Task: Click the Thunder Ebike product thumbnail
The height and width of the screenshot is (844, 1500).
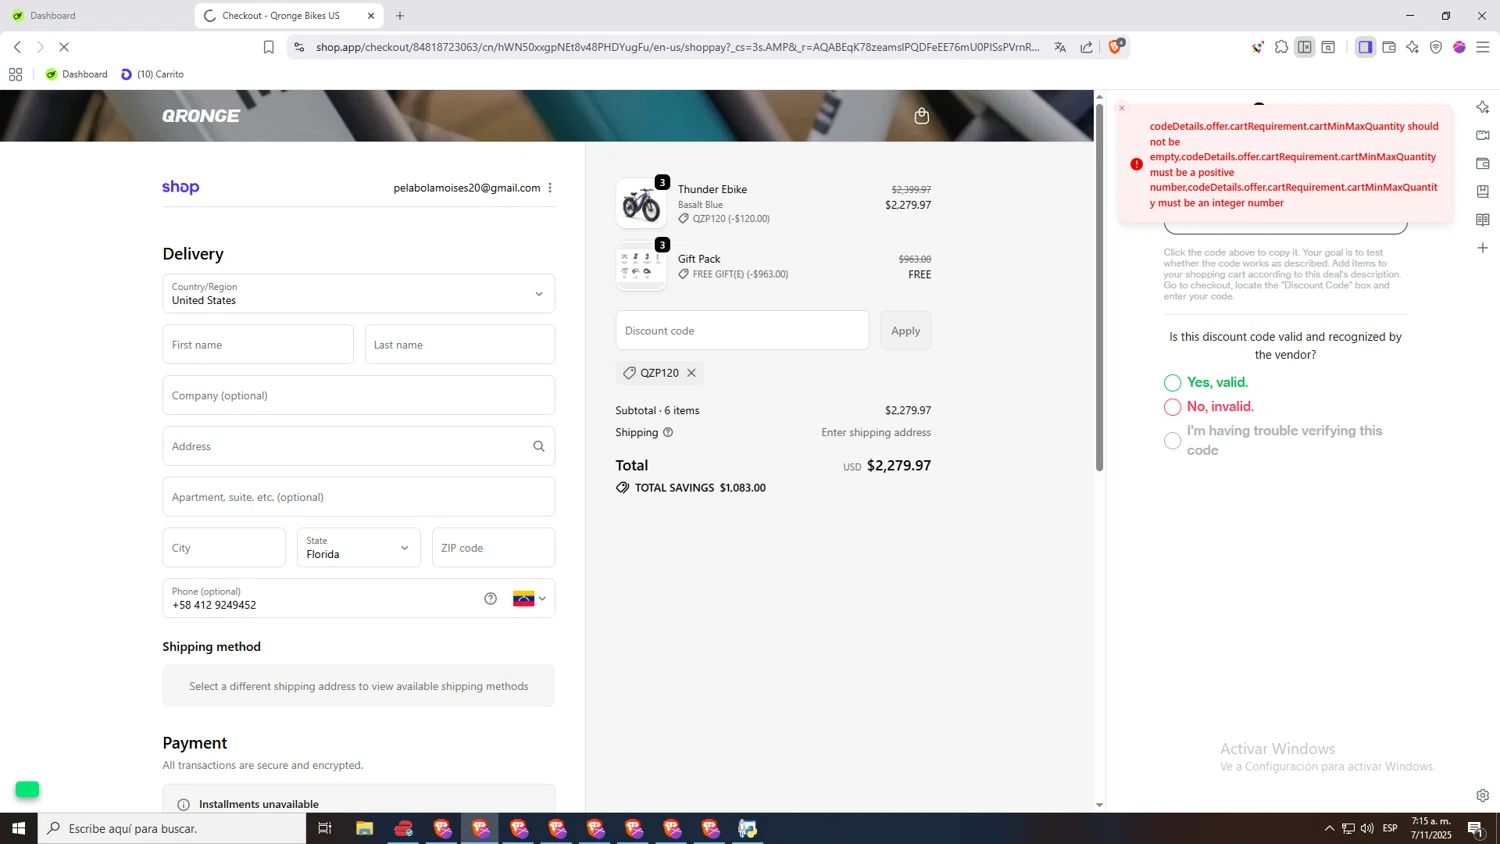Action: (641, 204)
